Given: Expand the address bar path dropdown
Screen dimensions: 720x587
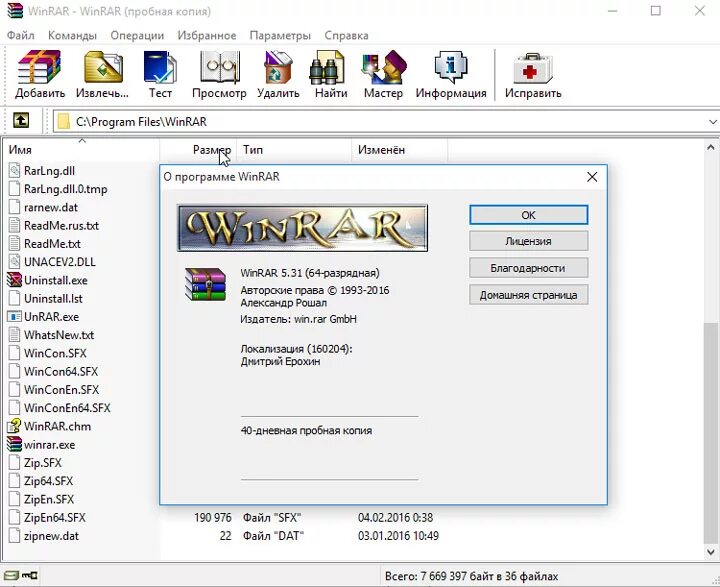Looking at the screenshot, I should (712, 122).
